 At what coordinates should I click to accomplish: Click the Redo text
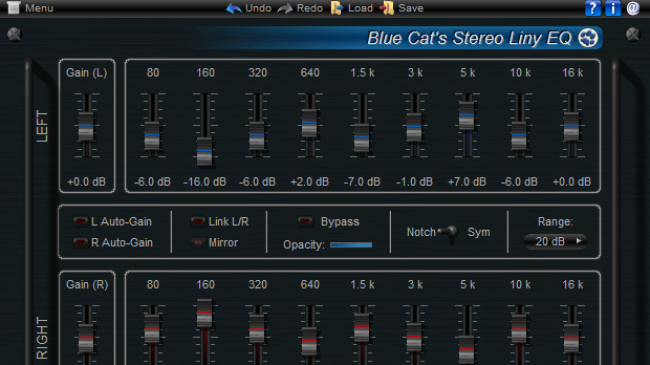(310, 8)
